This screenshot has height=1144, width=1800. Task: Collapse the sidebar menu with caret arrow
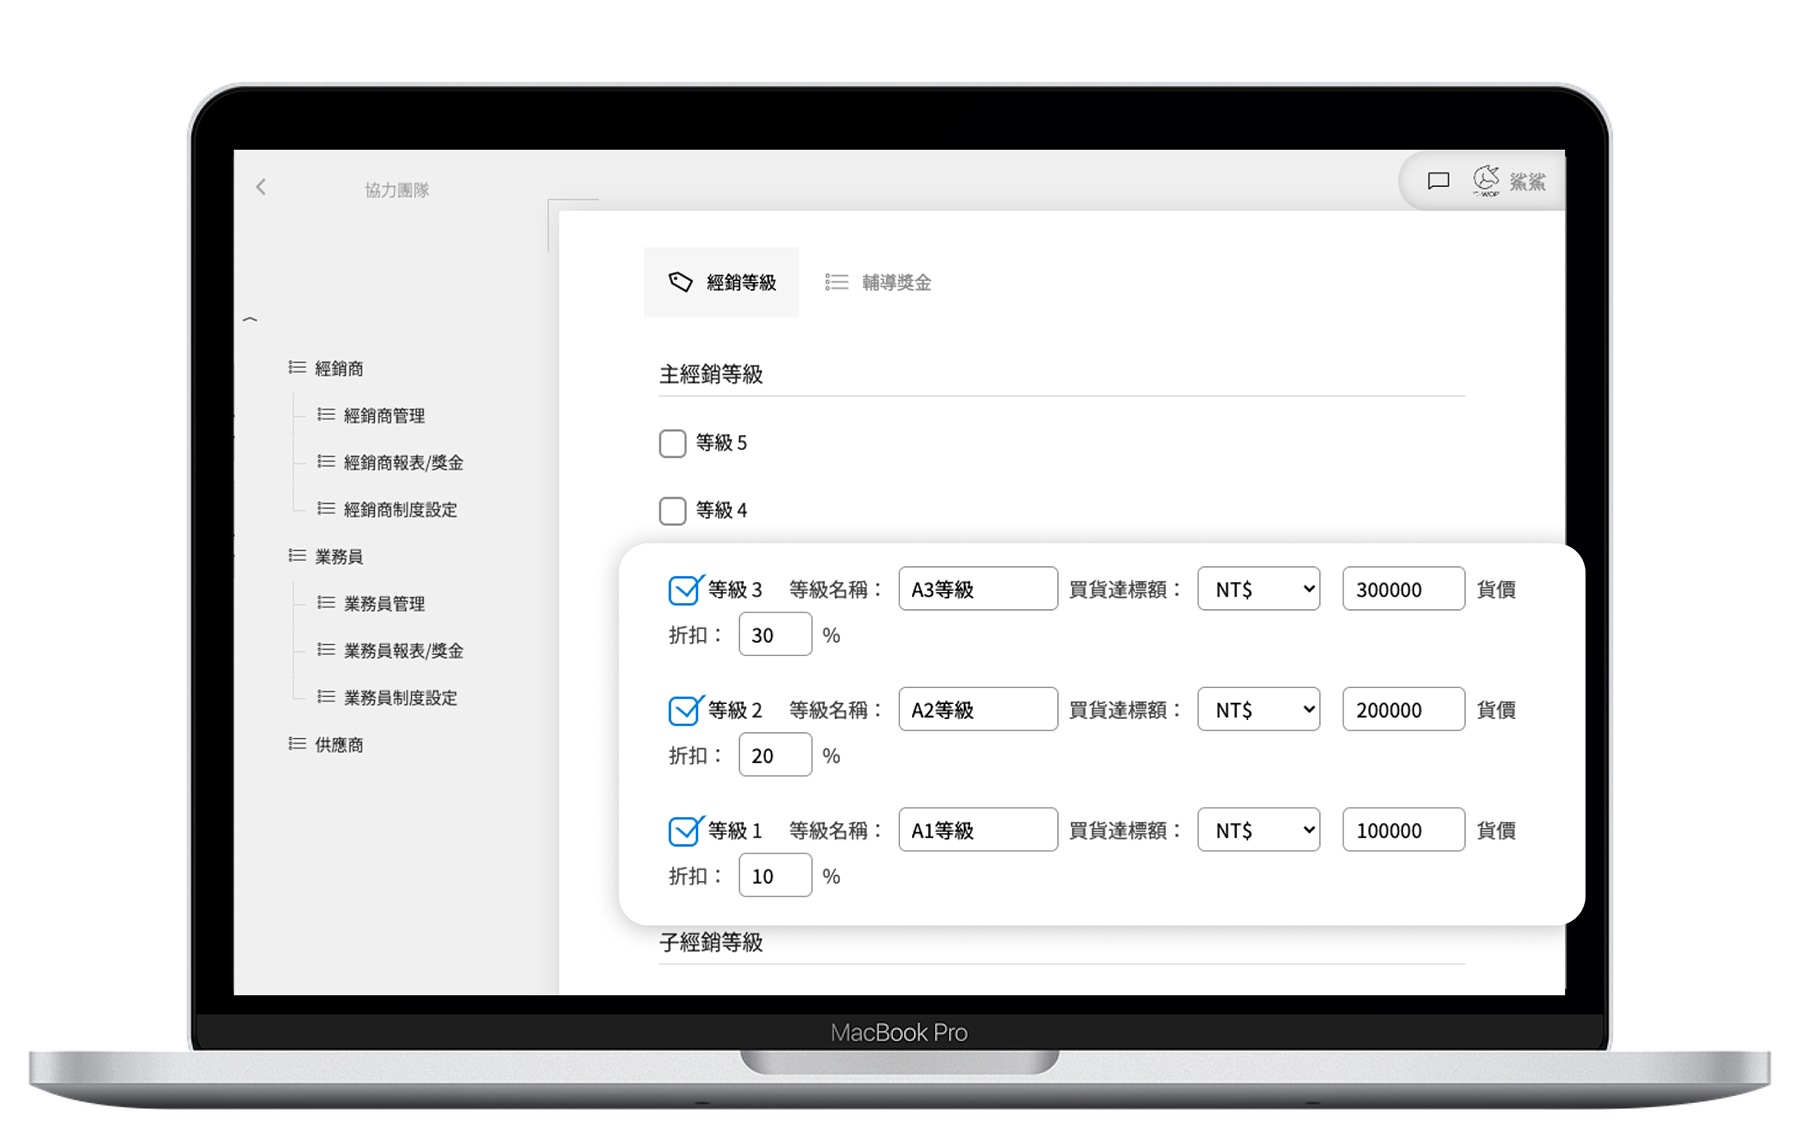tap(250, 320)
